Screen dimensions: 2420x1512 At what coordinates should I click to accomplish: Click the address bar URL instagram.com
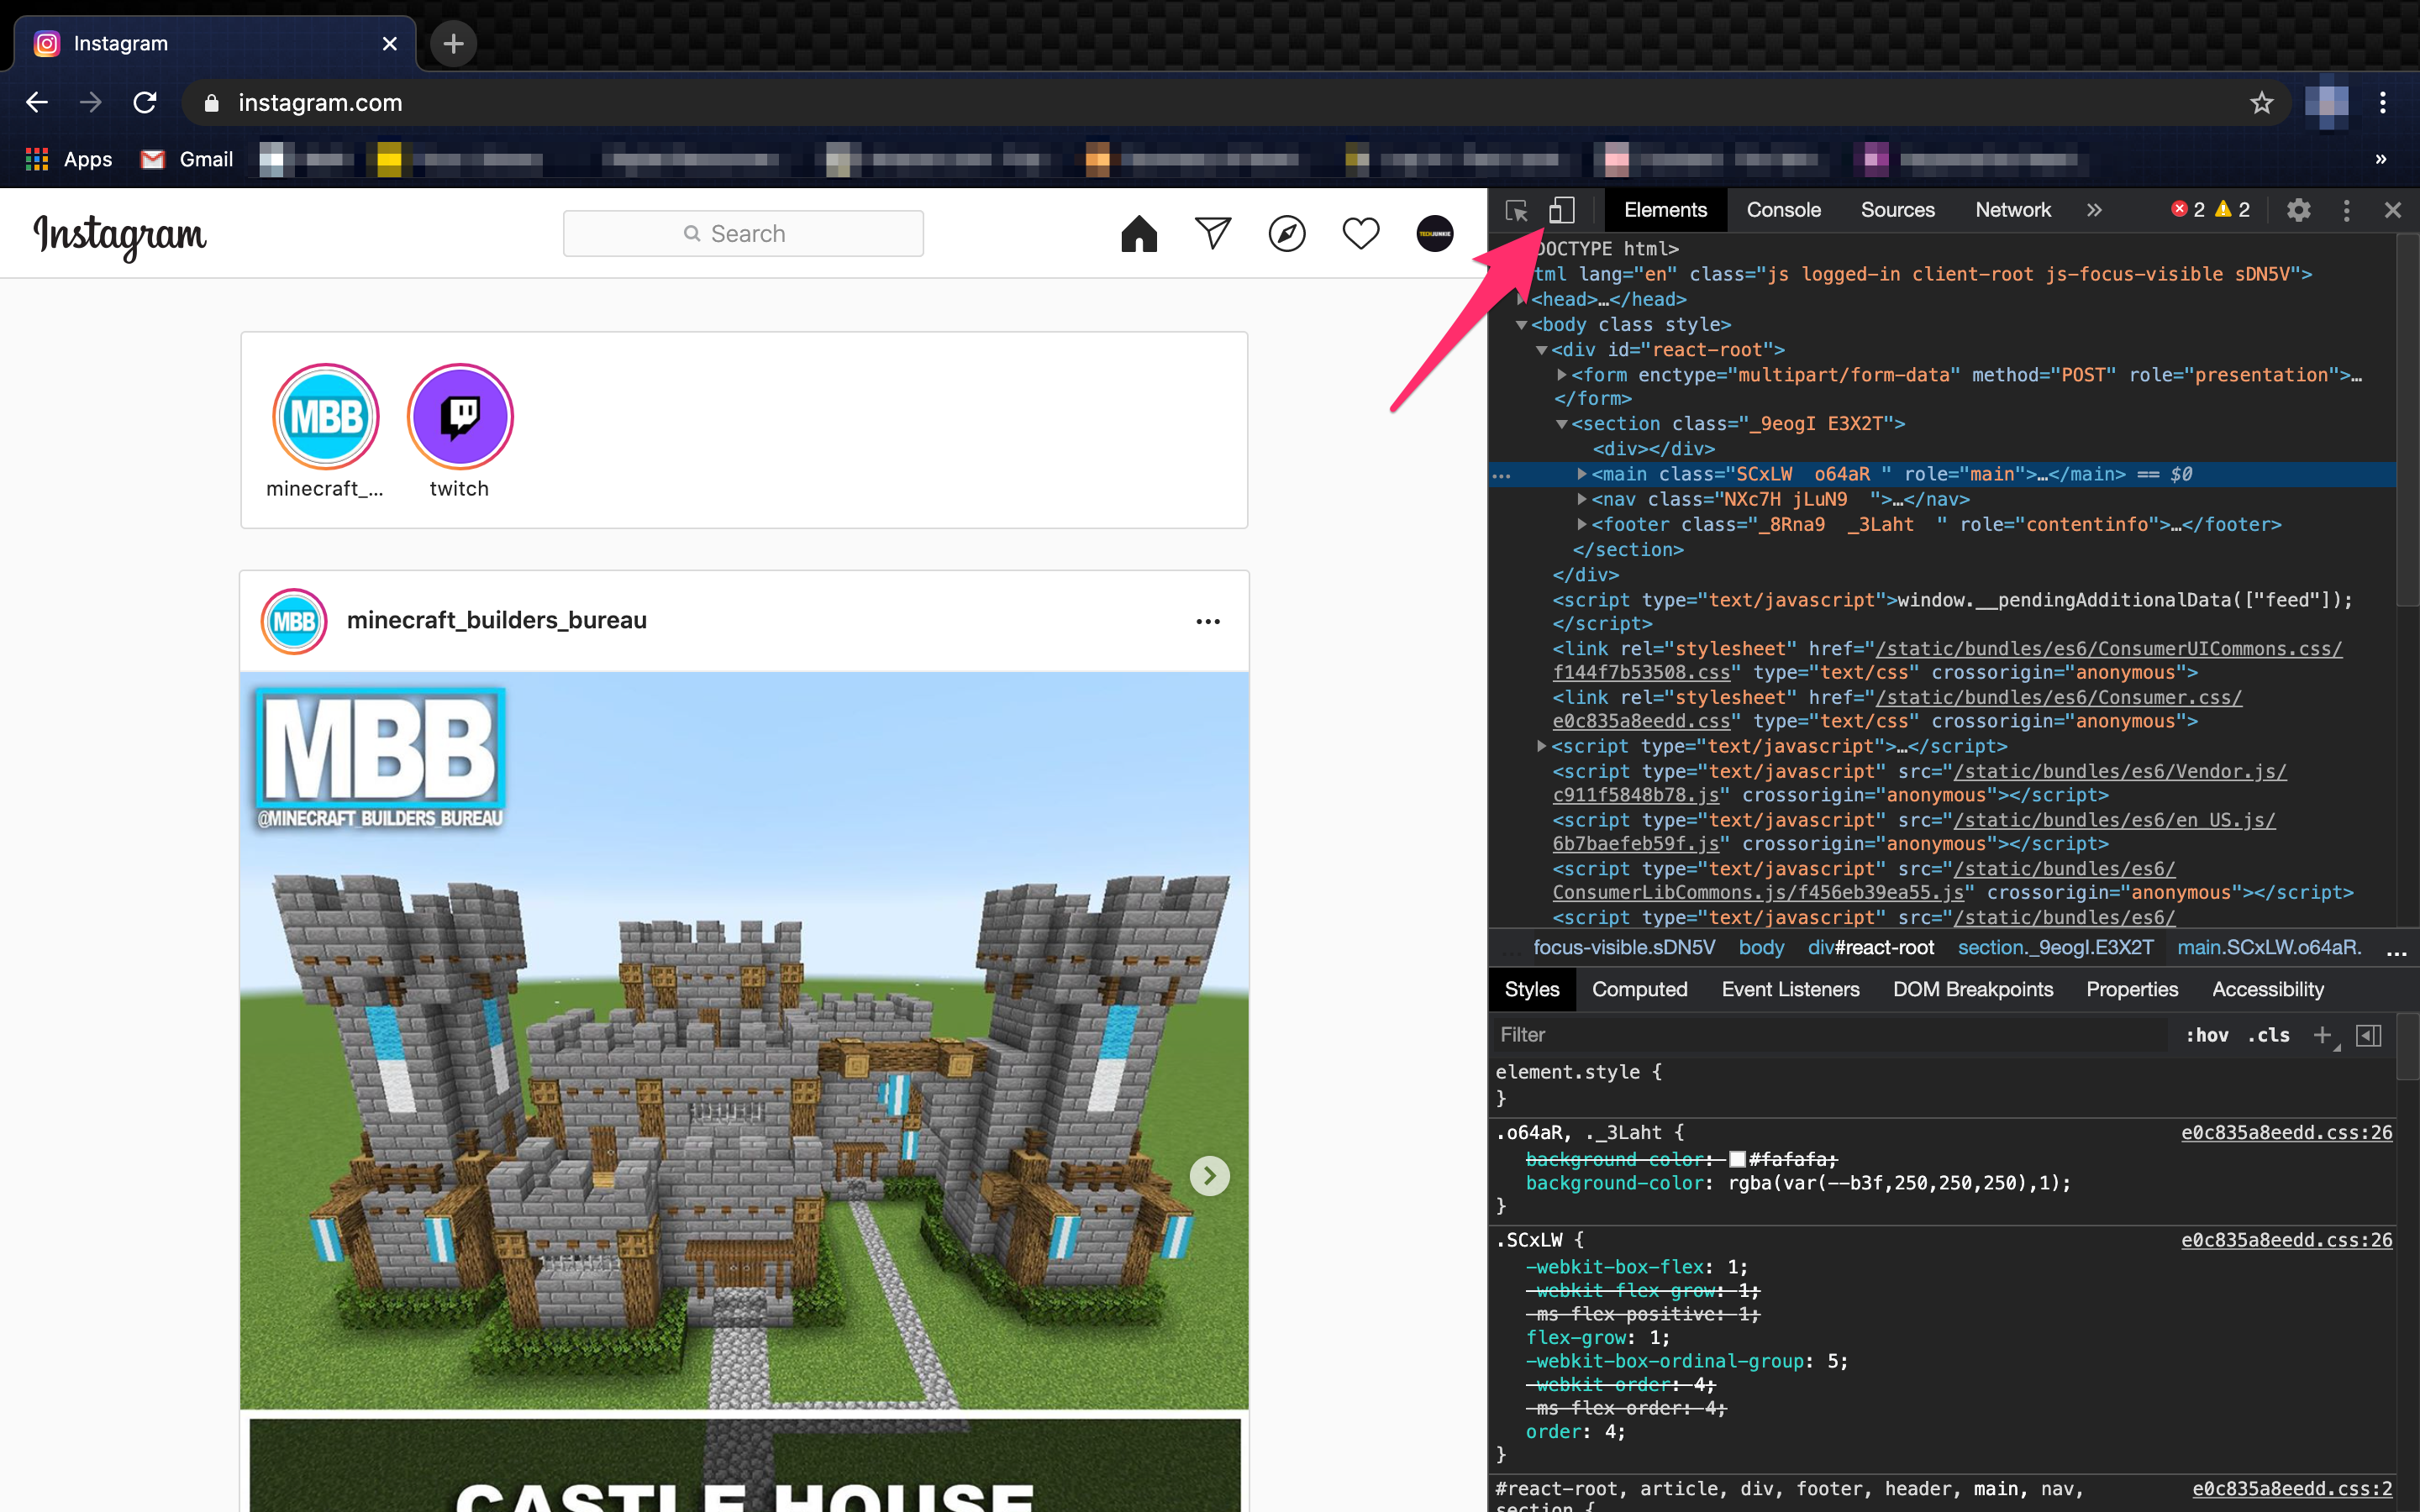pyautogui.click(x=320, y=102)
